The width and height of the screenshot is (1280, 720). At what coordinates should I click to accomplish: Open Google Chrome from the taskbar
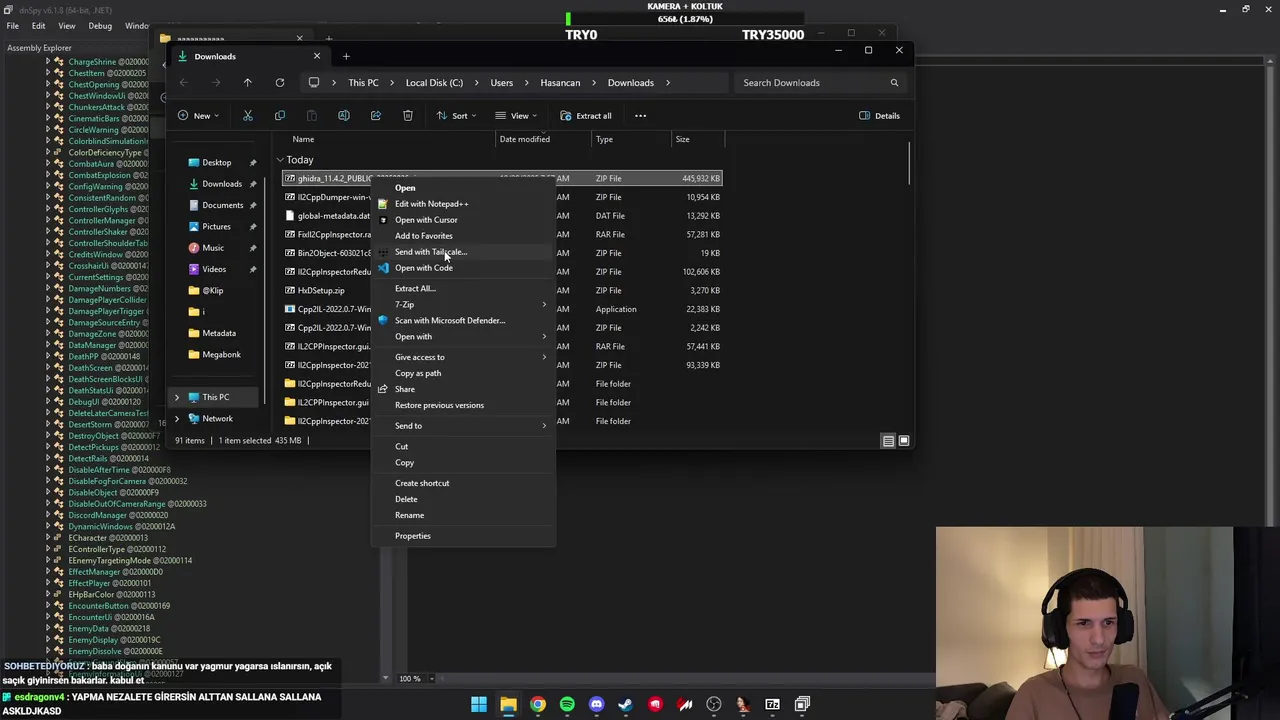point(538,705)
